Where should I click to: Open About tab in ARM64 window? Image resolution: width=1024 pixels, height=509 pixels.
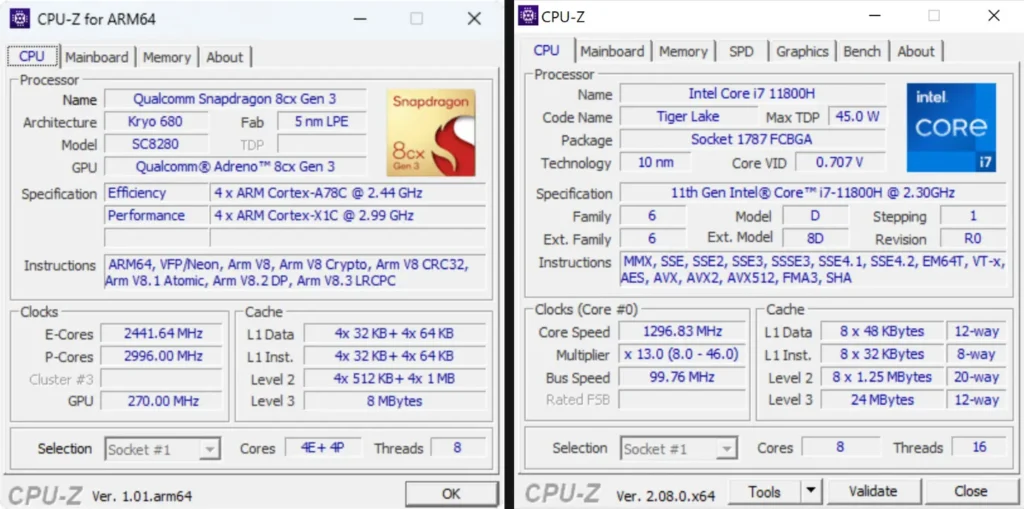(225, 57)
